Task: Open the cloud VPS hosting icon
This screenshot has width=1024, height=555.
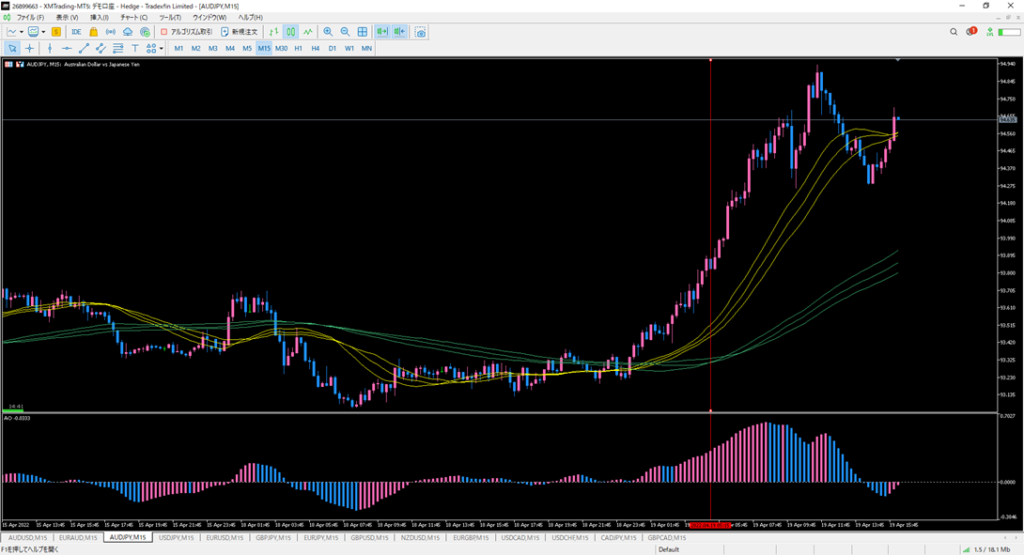Action: (x=127, y=32)
